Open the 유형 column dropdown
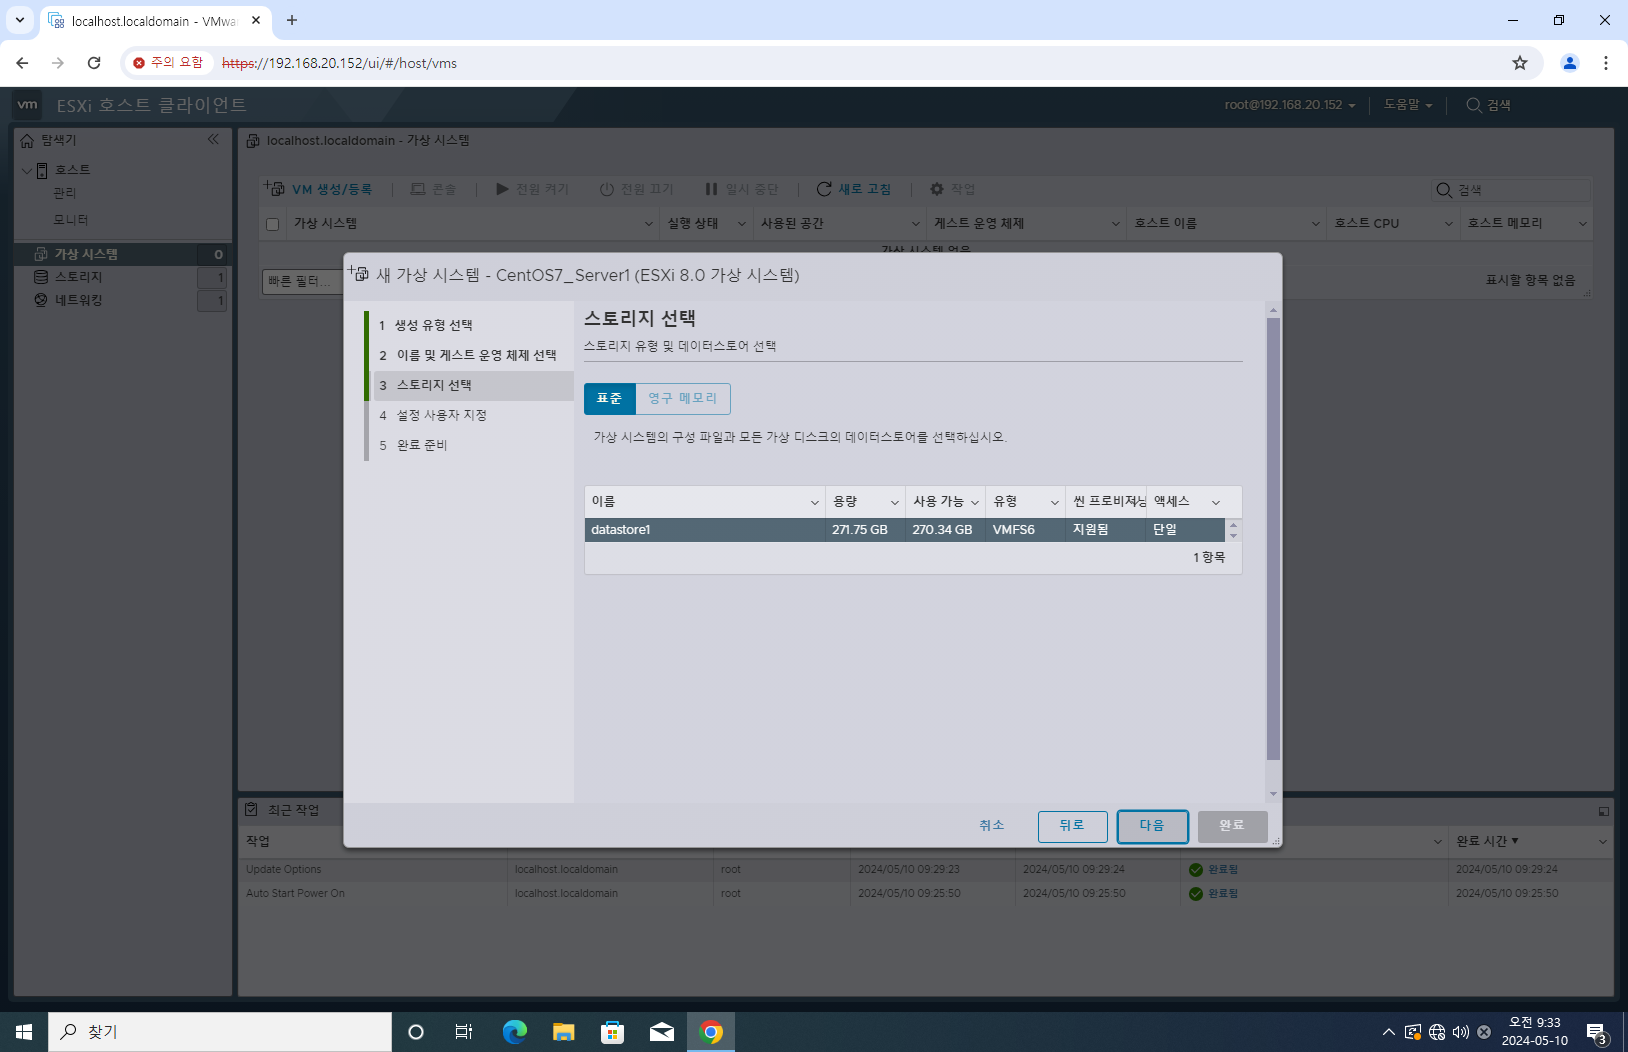Image resolution: width=1628 pixels, height=1052 pixels. [1054, 502]
